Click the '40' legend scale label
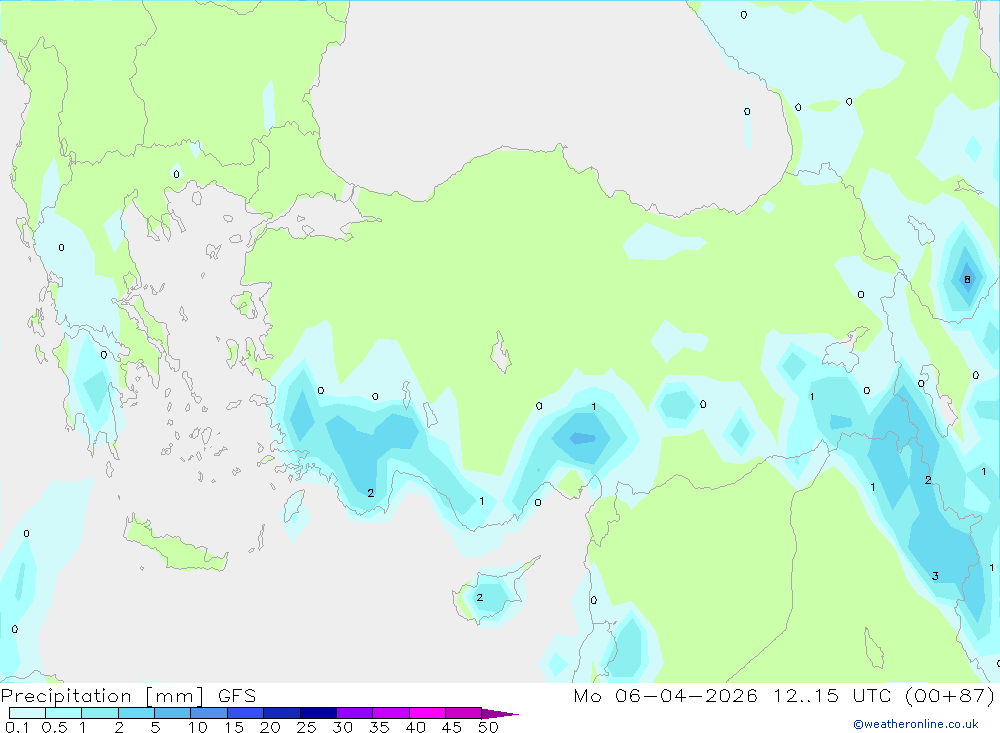The height and width of the screenshot is (733, 1000). [415, 727]
